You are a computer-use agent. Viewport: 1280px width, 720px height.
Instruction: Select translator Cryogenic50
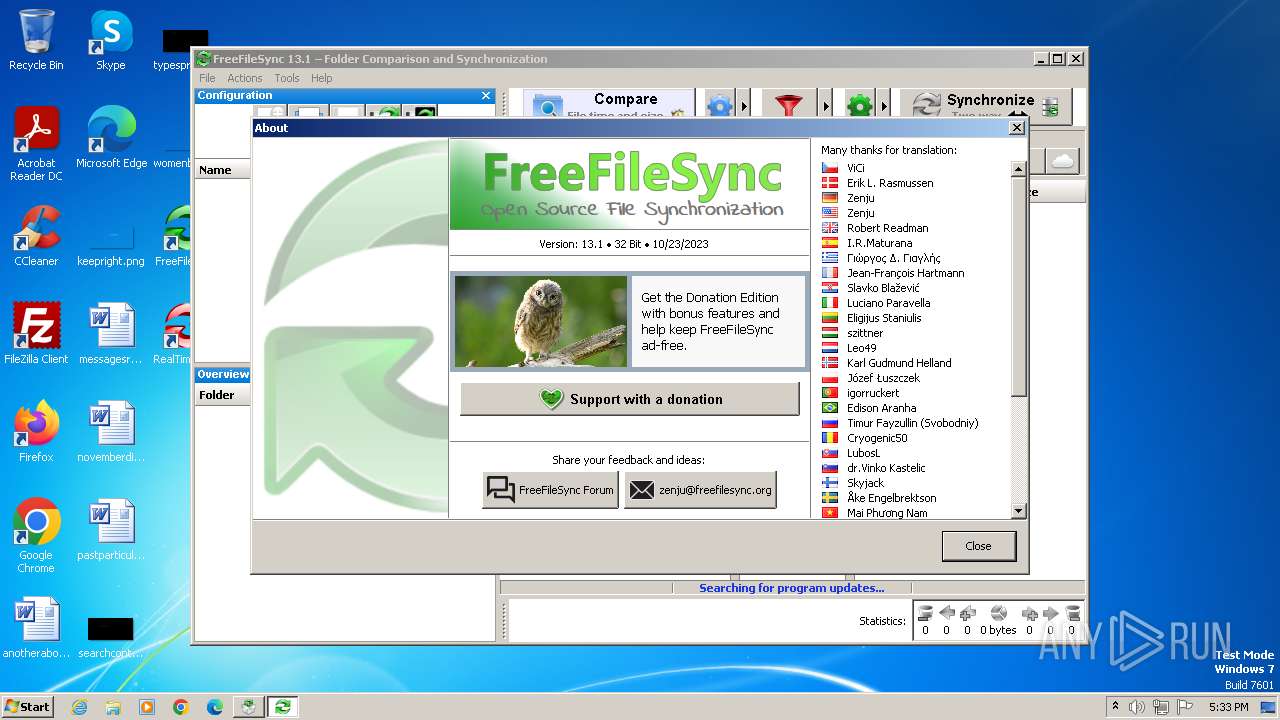(877, 438)
